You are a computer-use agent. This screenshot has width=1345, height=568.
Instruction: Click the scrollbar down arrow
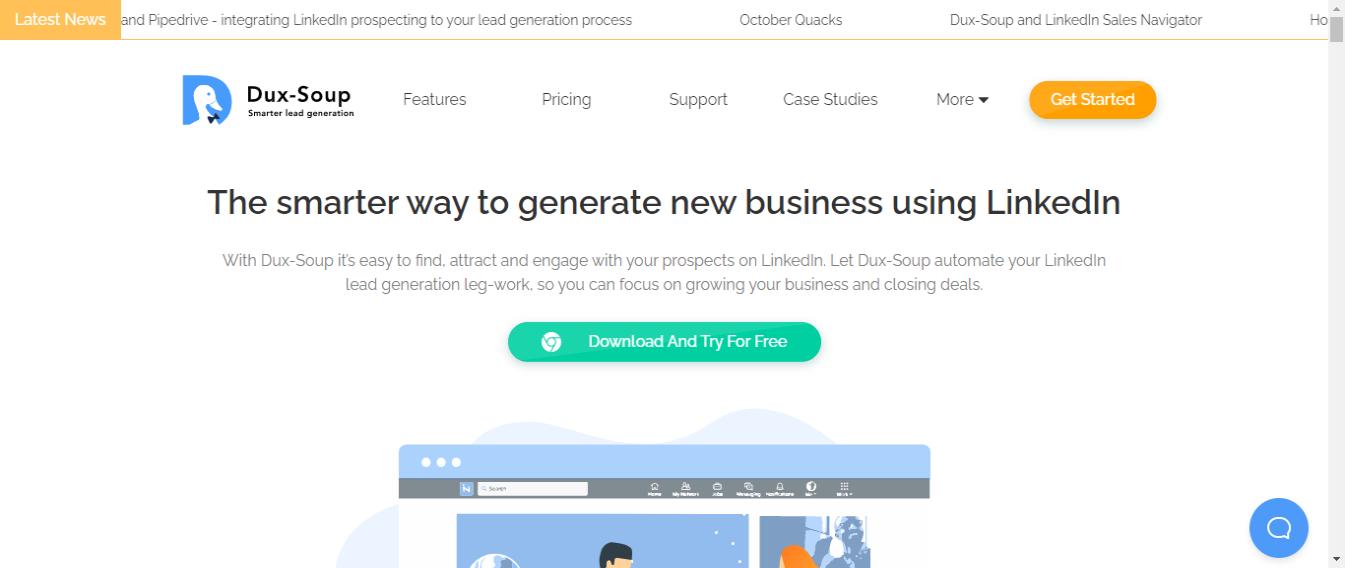(x=1336, y=559)
